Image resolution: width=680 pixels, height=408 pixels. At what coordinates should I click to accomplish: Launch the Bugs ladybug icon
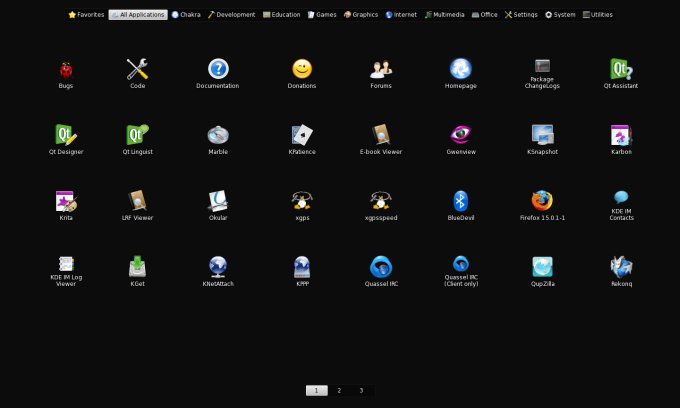tap(66, 69)
